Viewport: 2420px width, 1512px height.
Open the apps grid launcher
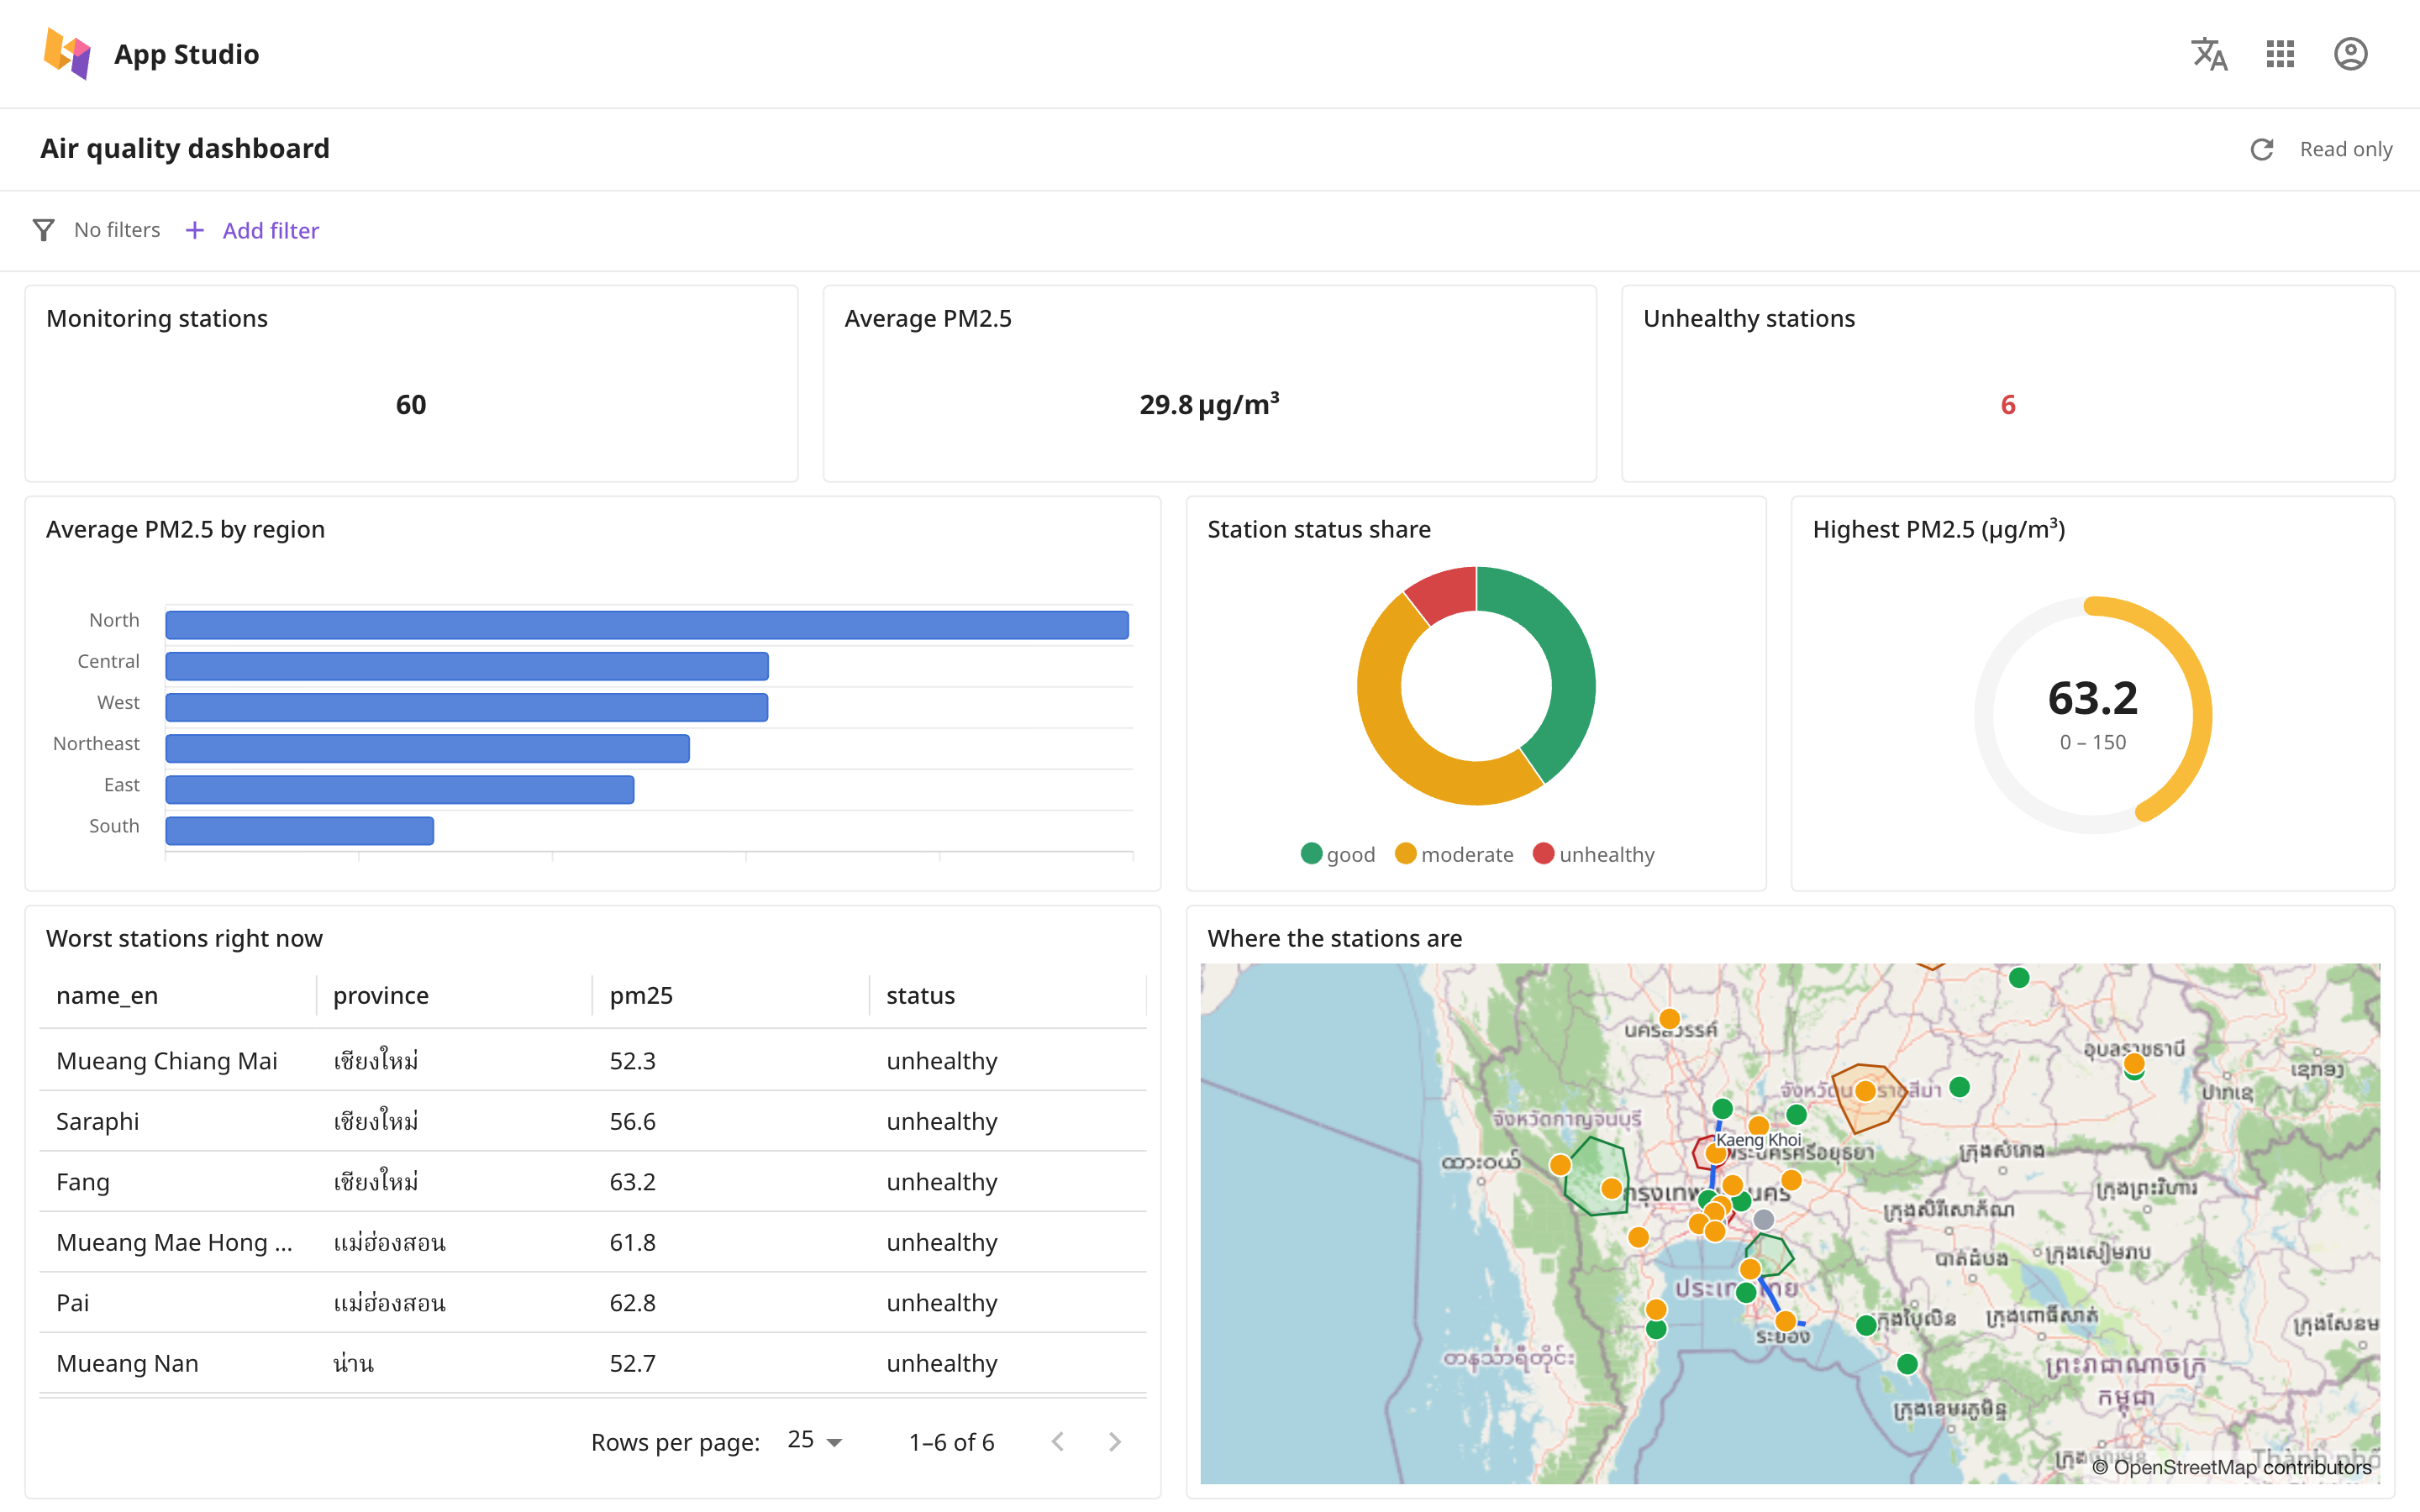tap(2280, 54)
